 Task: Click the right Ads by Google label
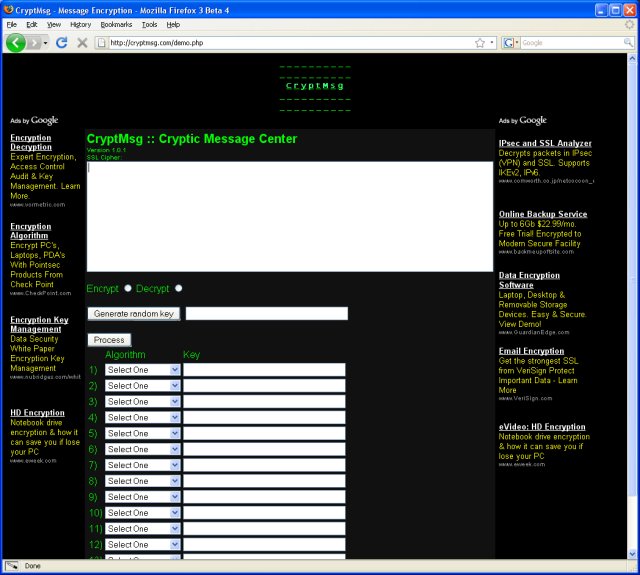[522, 120]
